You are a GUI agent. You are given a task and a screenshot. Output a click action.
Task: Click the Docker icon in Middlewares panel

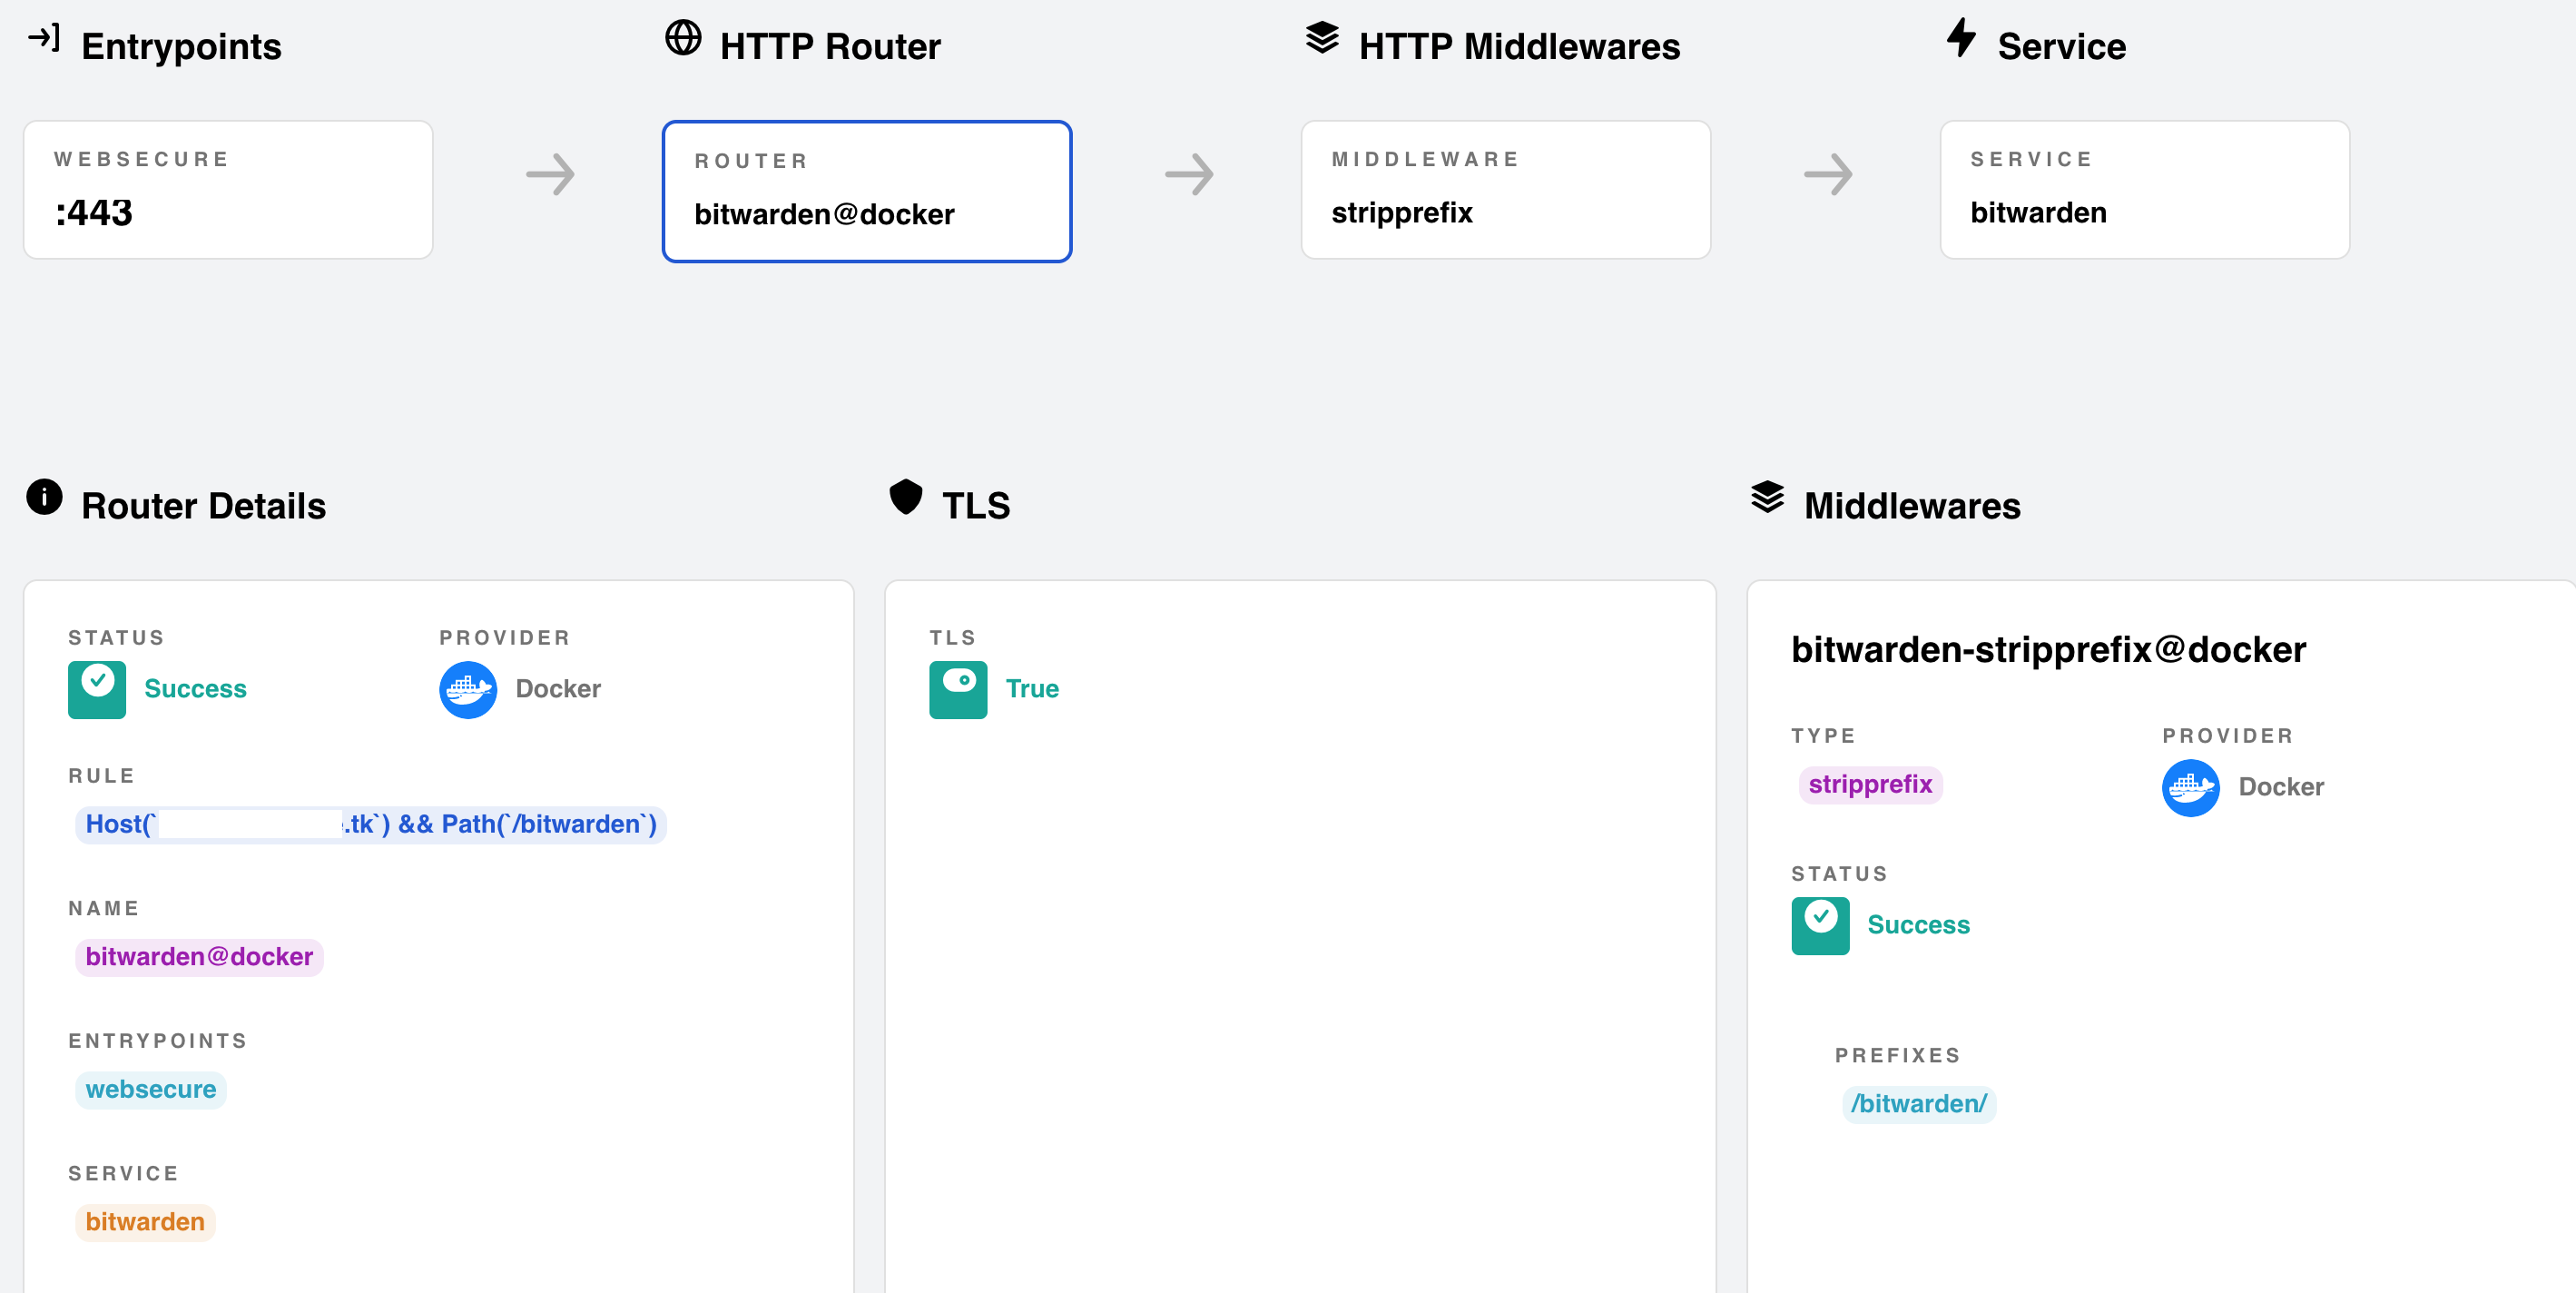click(x=2190, y=788)
